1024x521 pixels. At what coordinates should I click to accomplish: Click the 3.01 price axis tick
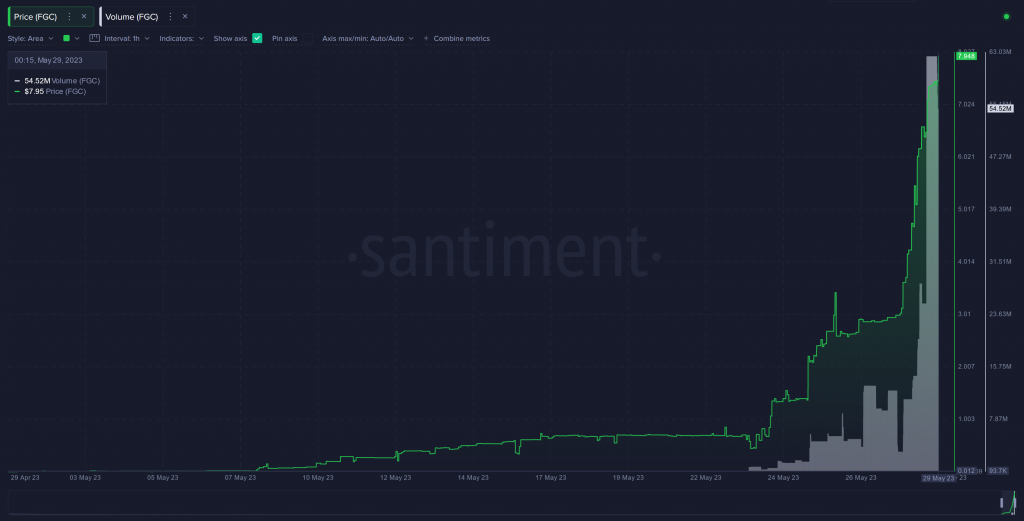964,314
